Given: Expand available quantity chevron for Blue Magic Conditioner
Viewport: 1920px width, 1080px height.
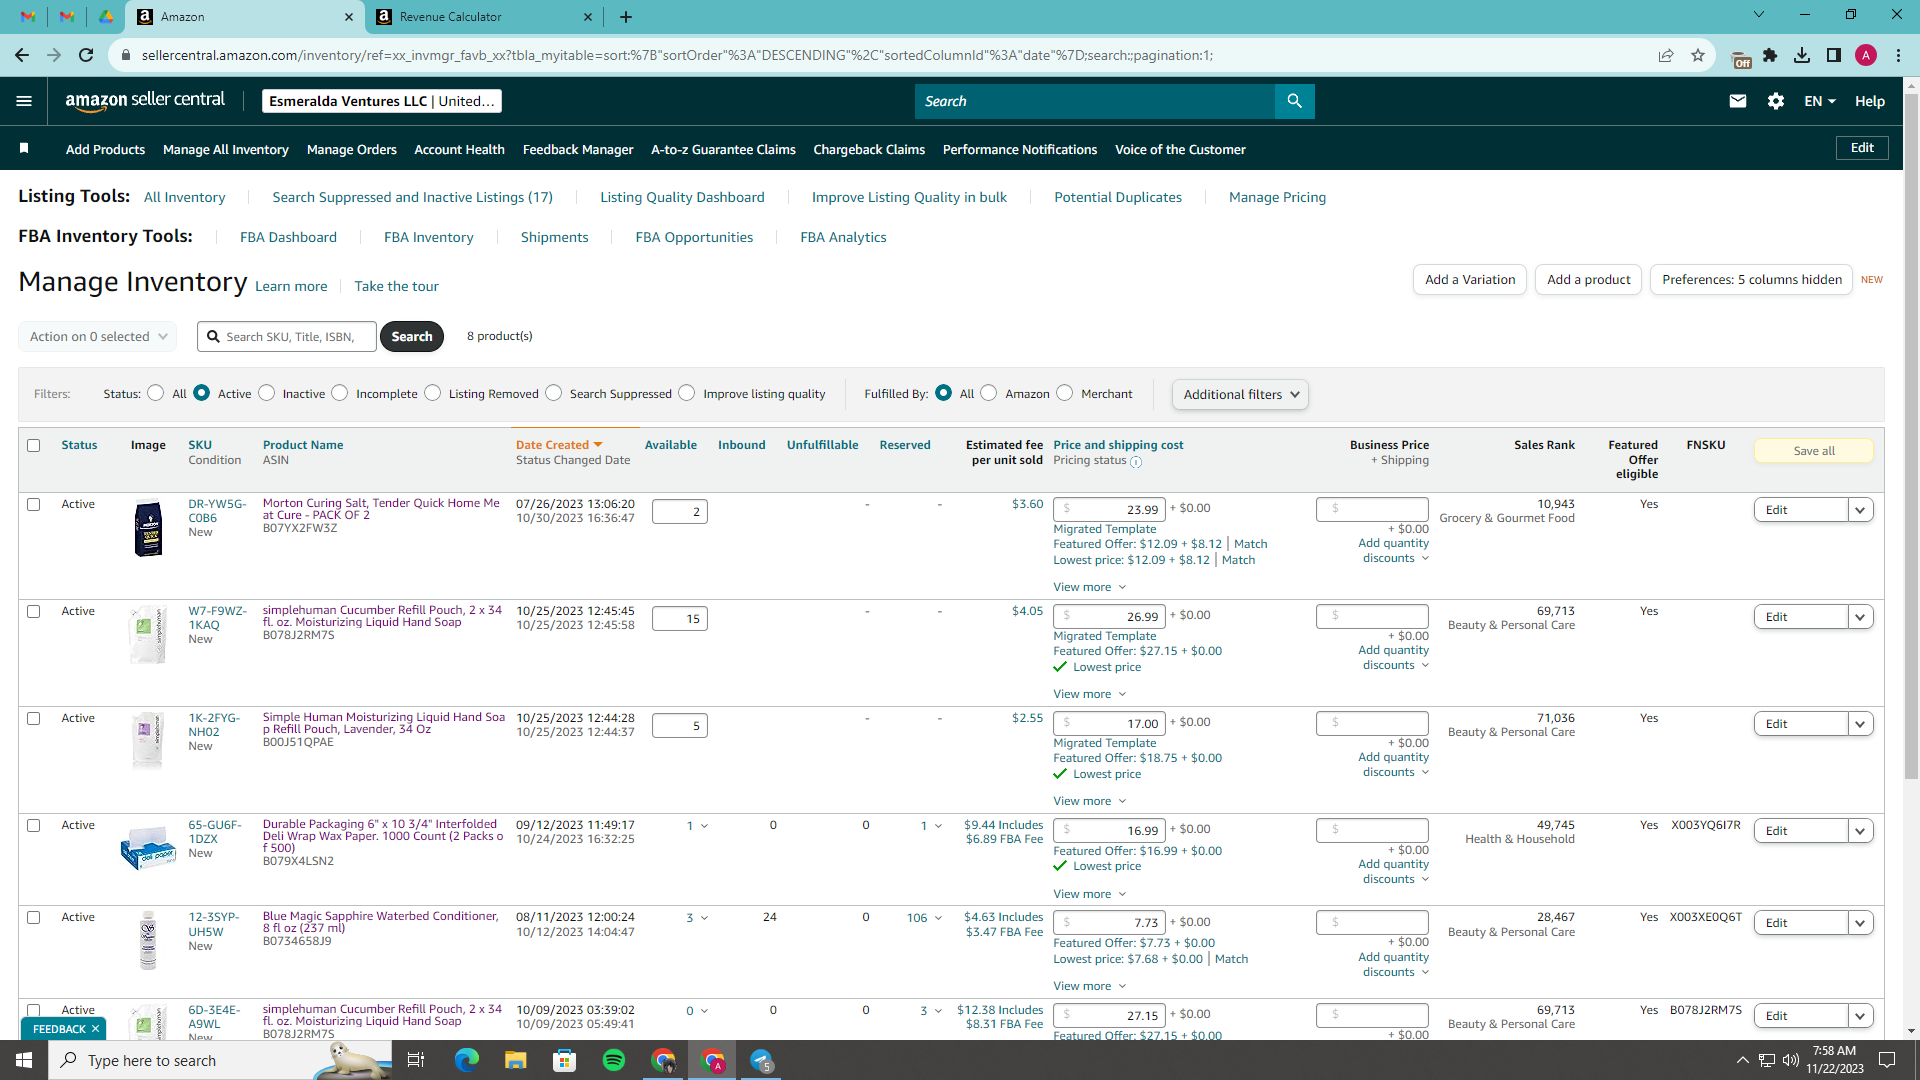Looking at the screenshot, I should (x=704, y=918).
